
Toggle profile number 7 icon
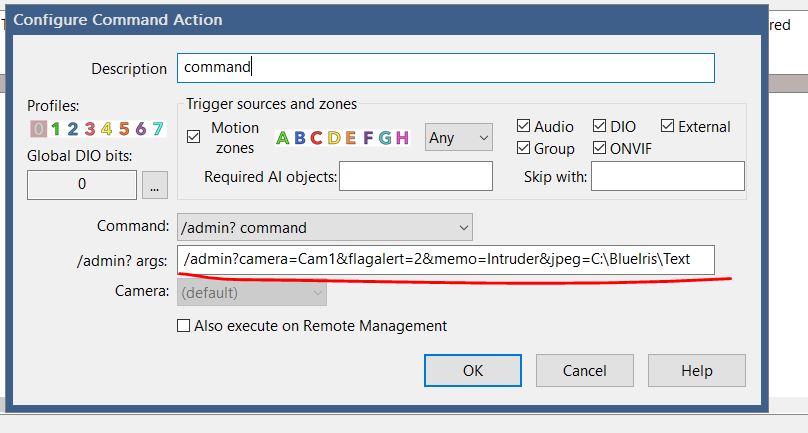pos(158,128)
